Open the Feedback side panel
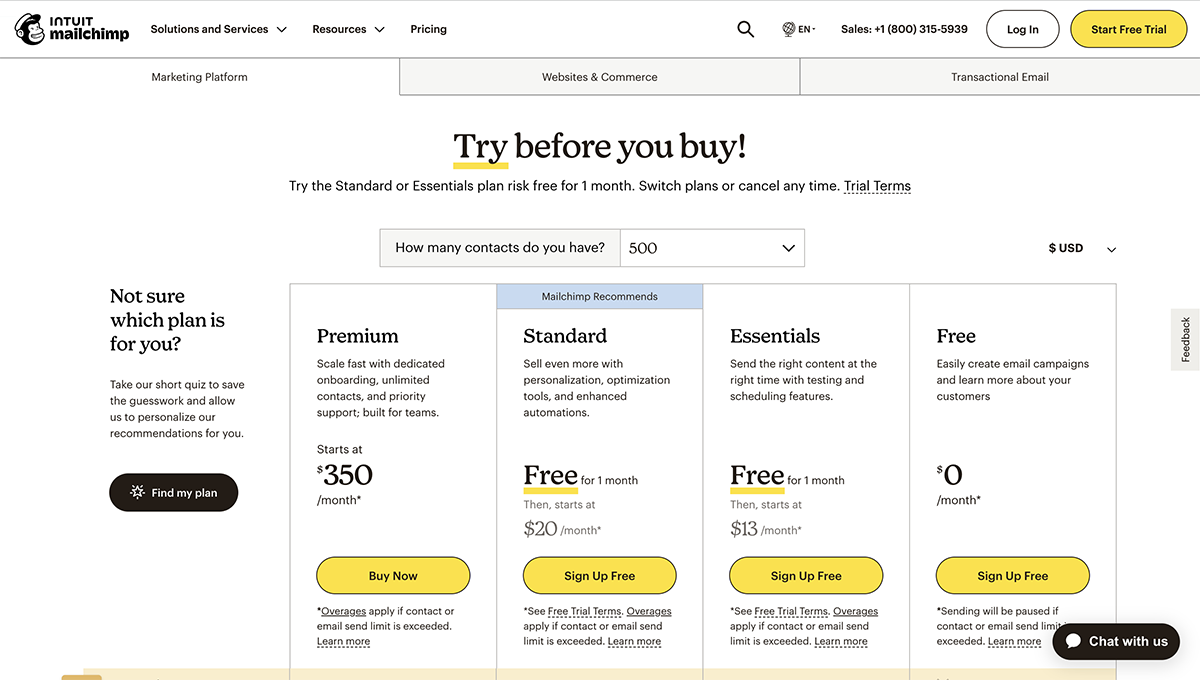 [1184, 339]
